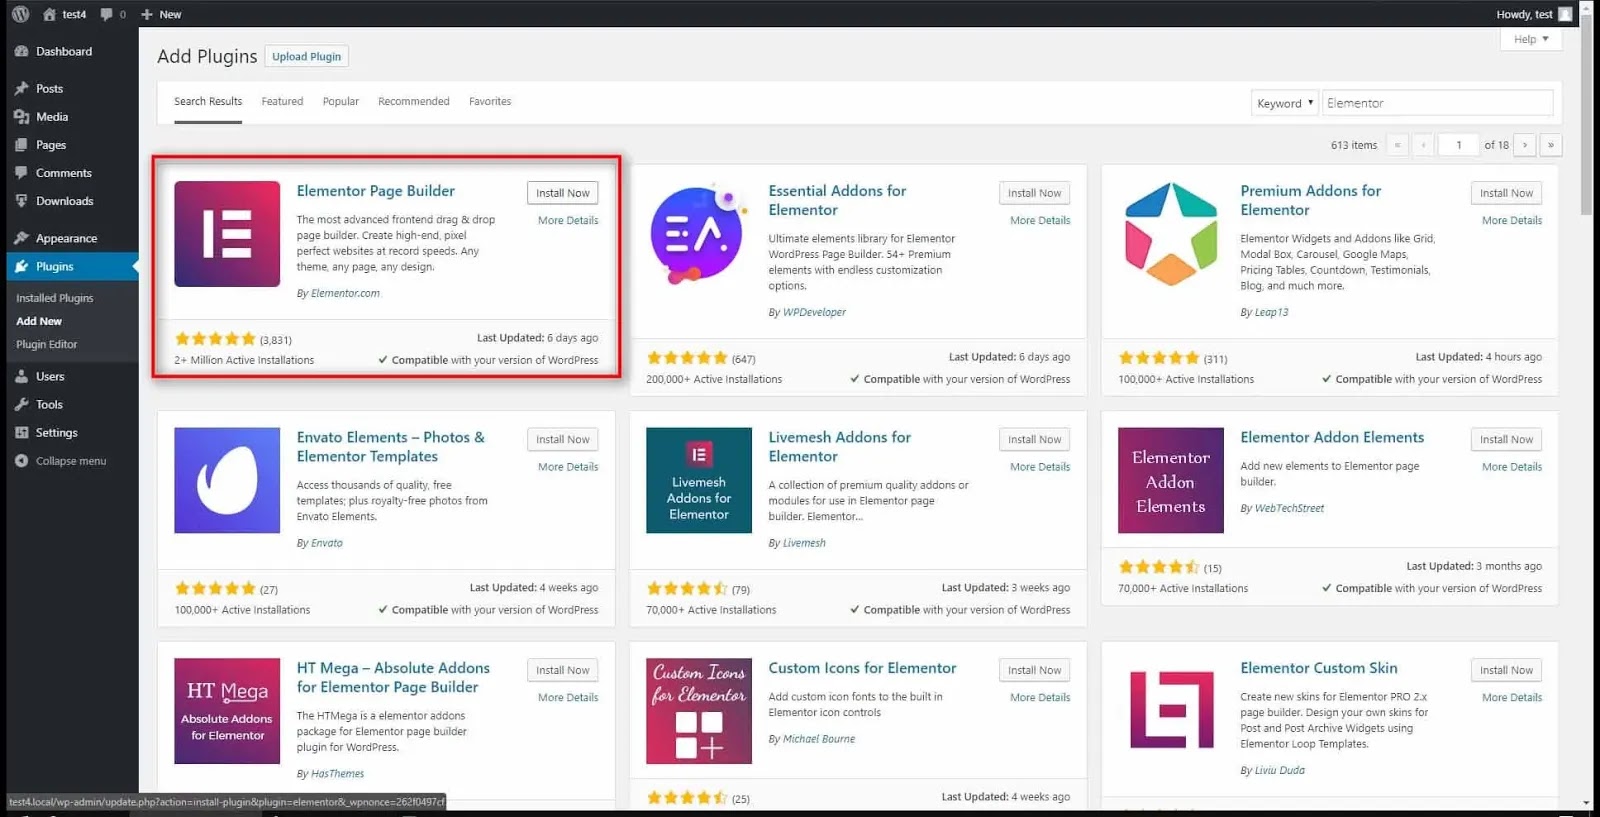Click the Livemesh Addons plugin icon
This screenshot has height=817, width=1600.
point(699,480)
